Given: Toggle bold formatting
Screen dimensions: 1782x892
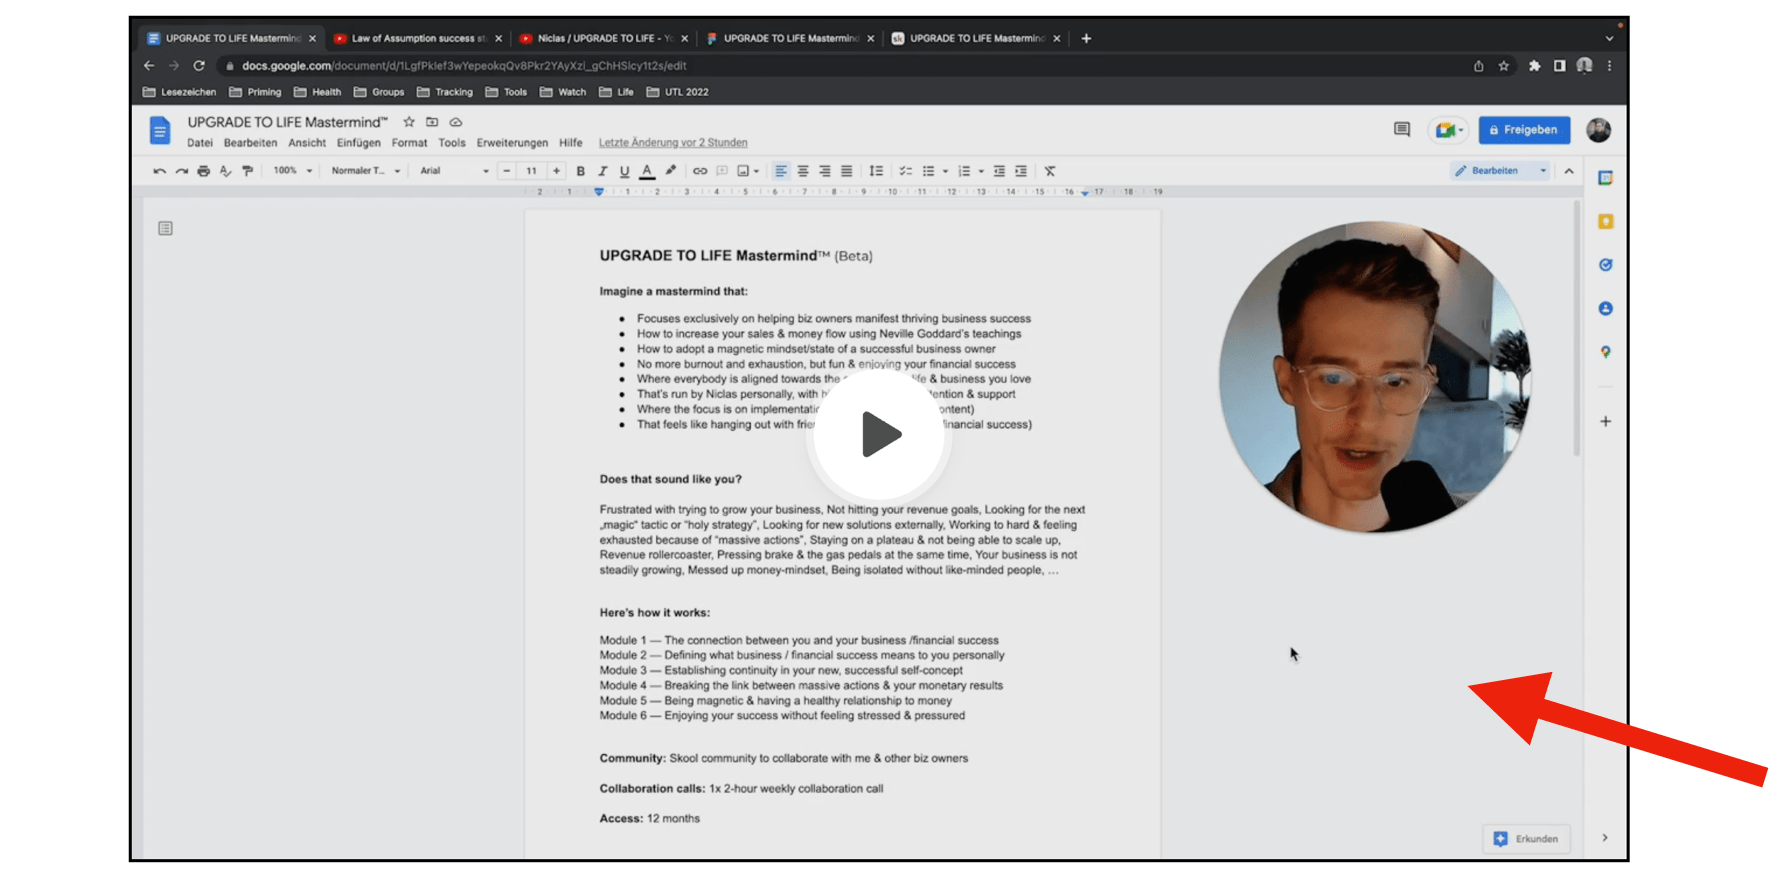Looking at the screenshot, I should pyautogui.click(x=580, y=171).
